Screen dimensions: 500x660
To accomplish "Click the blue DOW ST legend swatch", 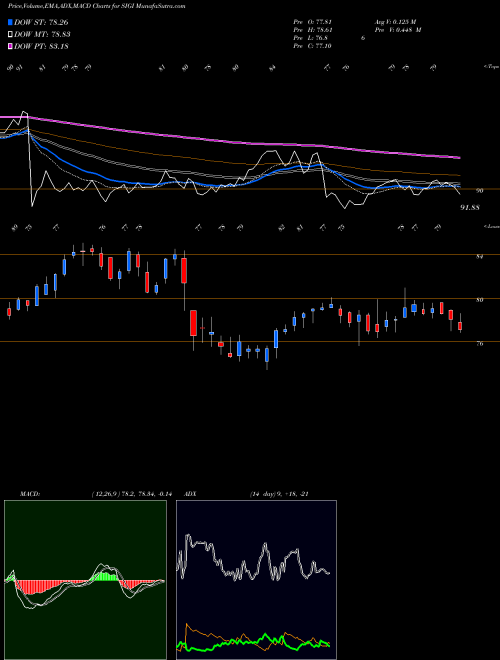I will (x=11, y=22).
